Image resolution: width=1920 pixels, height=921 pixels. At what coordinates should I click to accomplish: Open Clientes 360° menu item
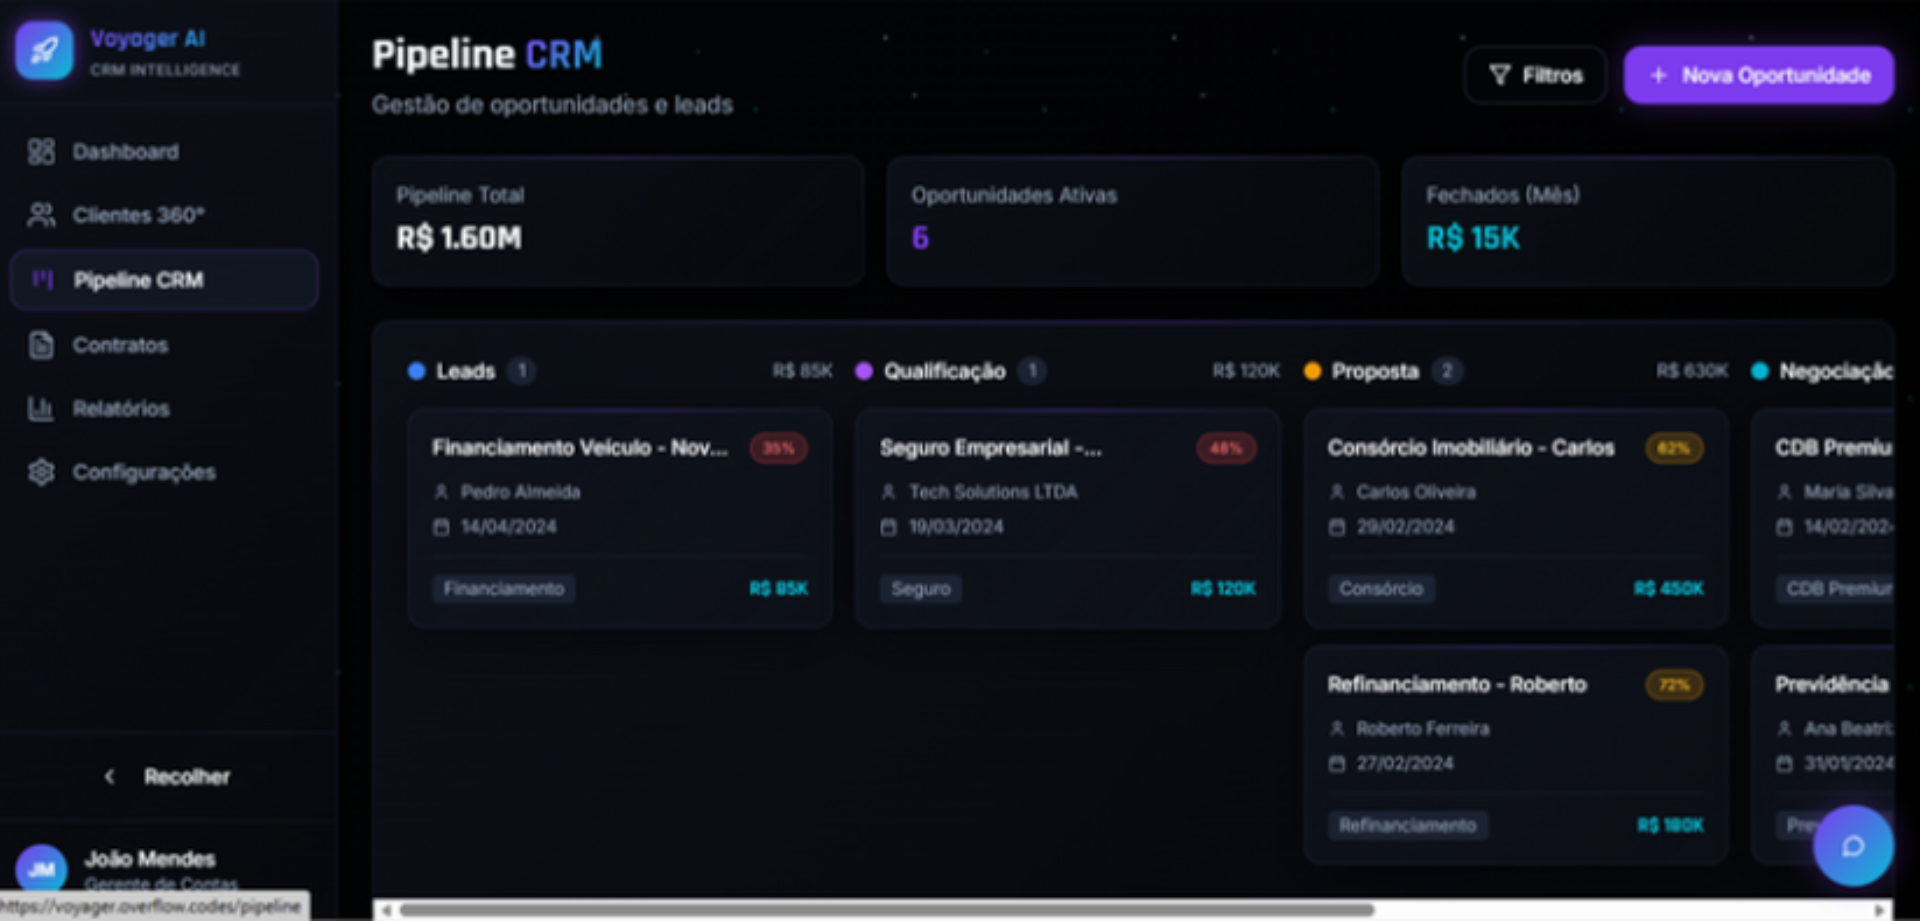point(164,215)
